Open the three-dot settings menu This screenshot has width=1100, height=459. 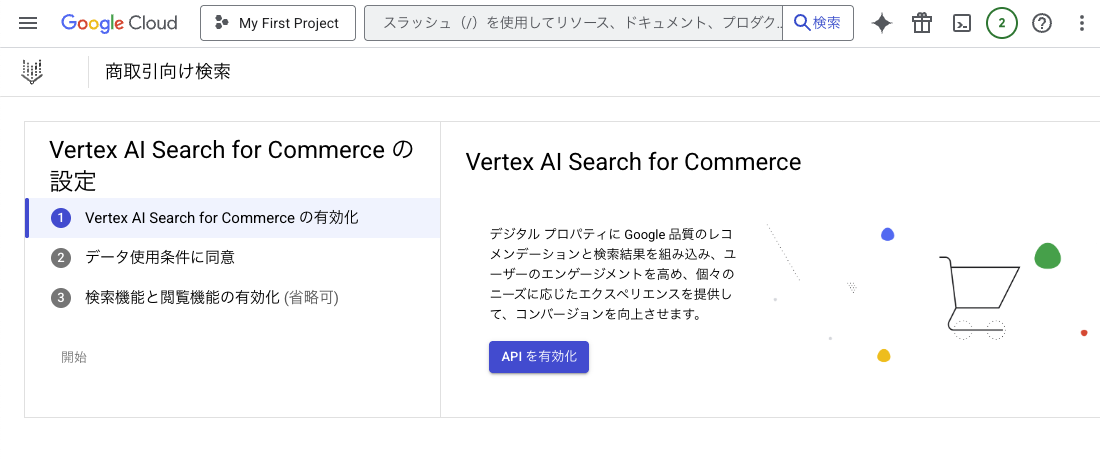(x=1081, y=23)
